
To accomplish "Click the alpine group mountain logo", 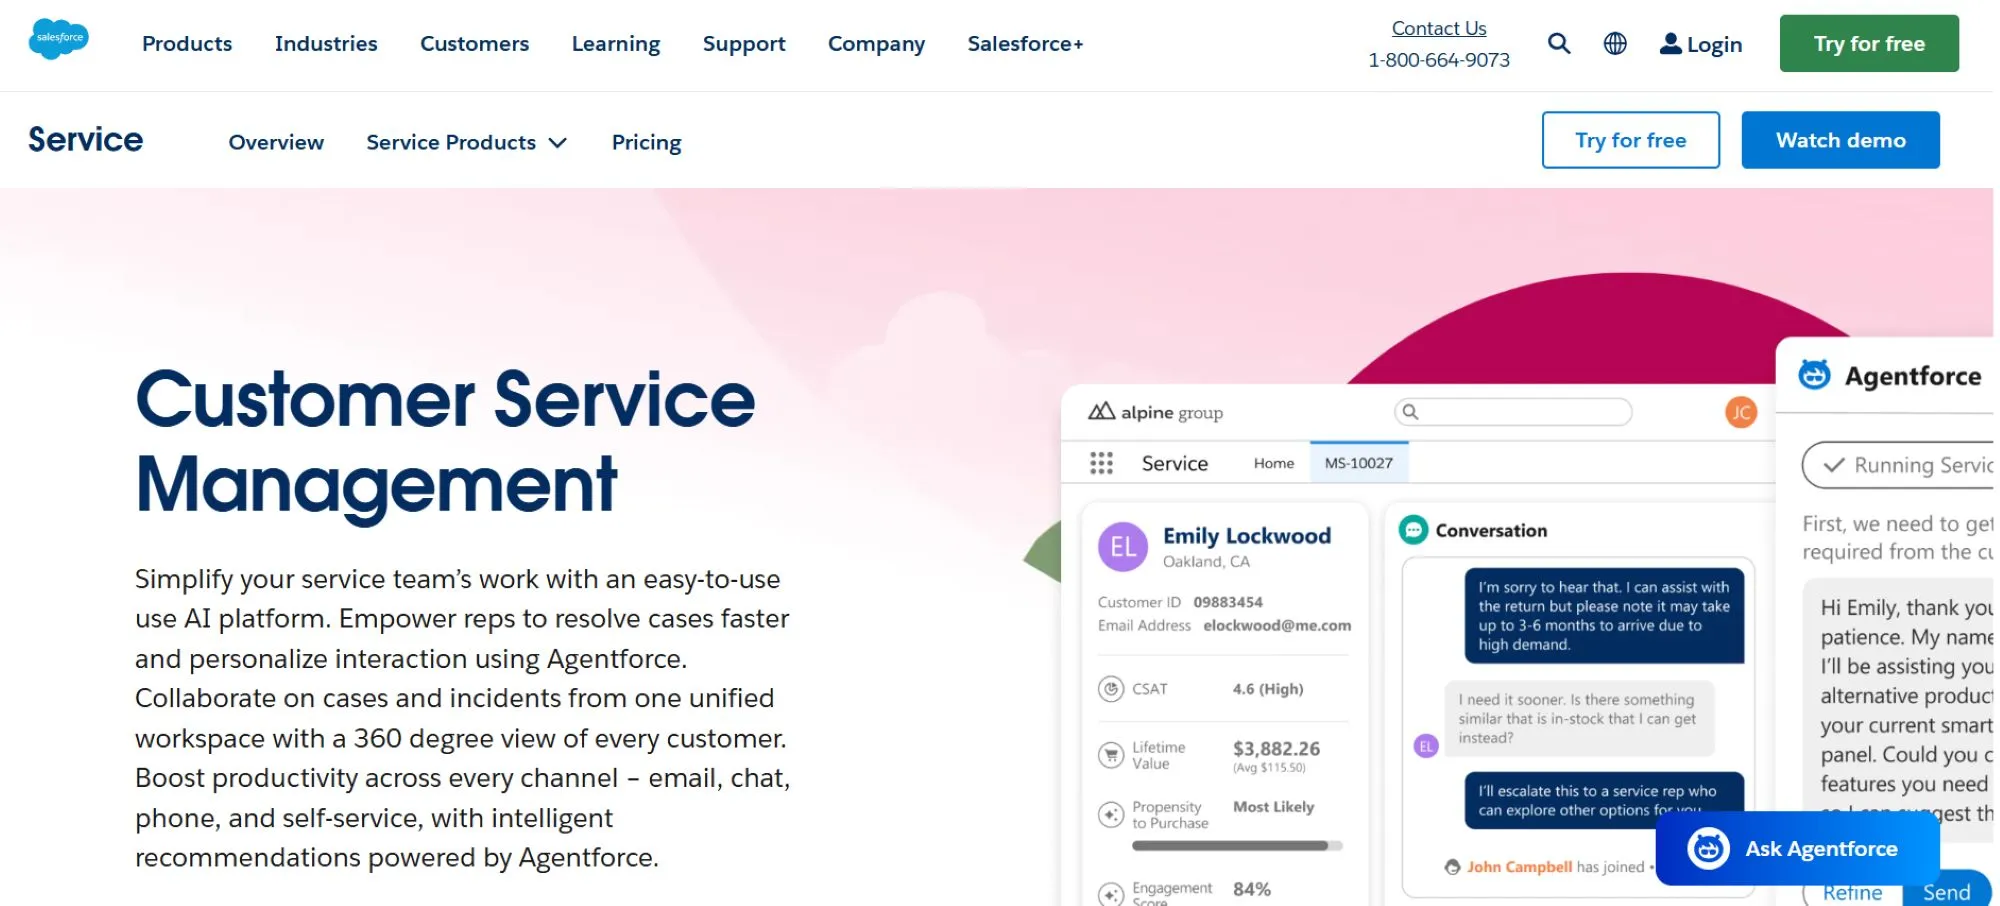I will pyautogui.click(x=1101, y=411).
